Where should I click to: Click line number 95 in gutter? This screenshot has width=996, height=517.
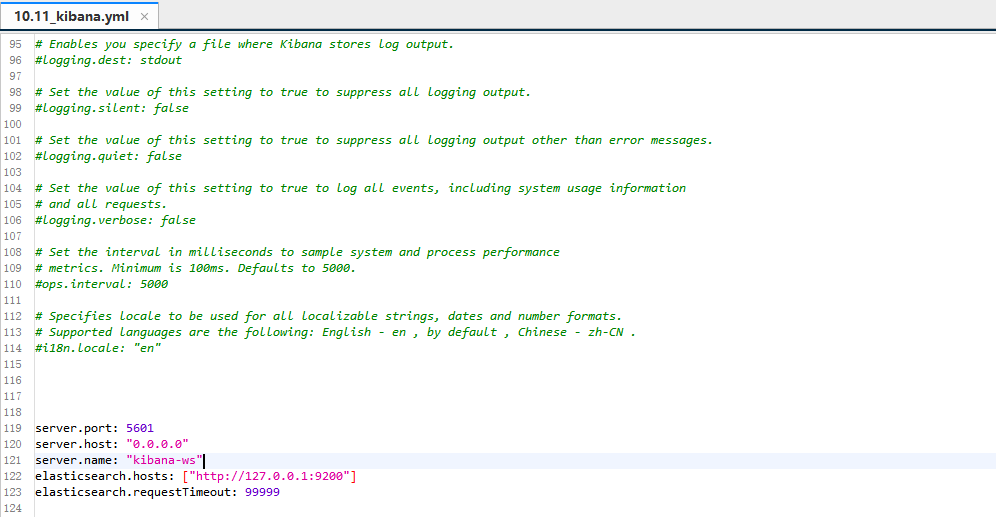(x=15, y=44)
